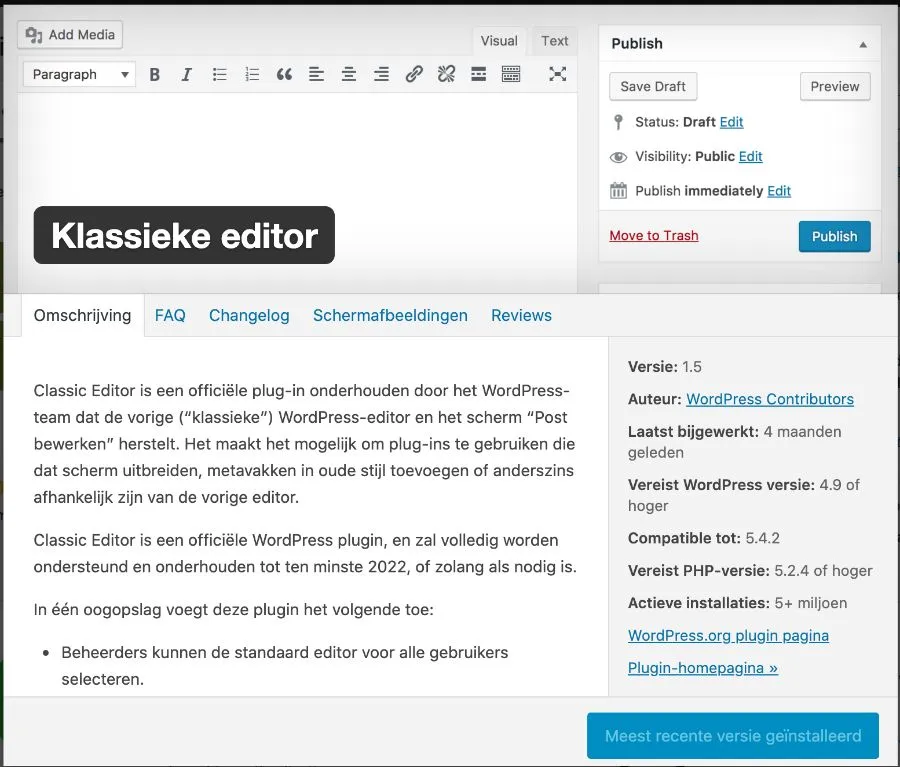
Task: Click the Add Media button
Action: tap(70, 35)
